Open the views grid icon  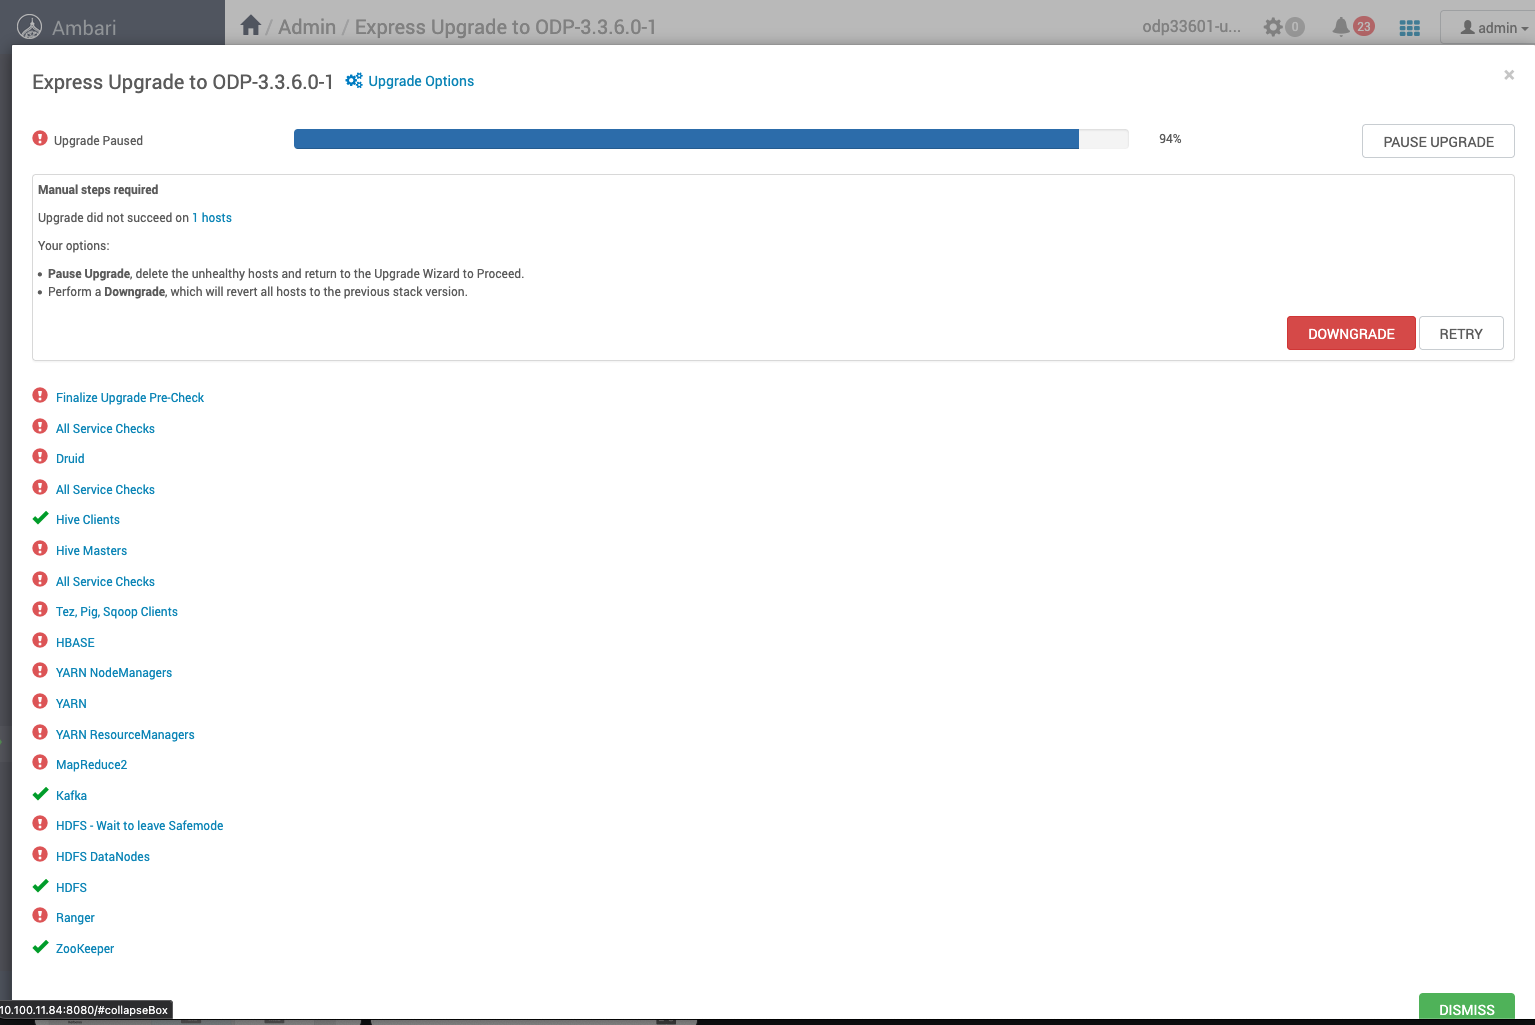[1410, 28]
